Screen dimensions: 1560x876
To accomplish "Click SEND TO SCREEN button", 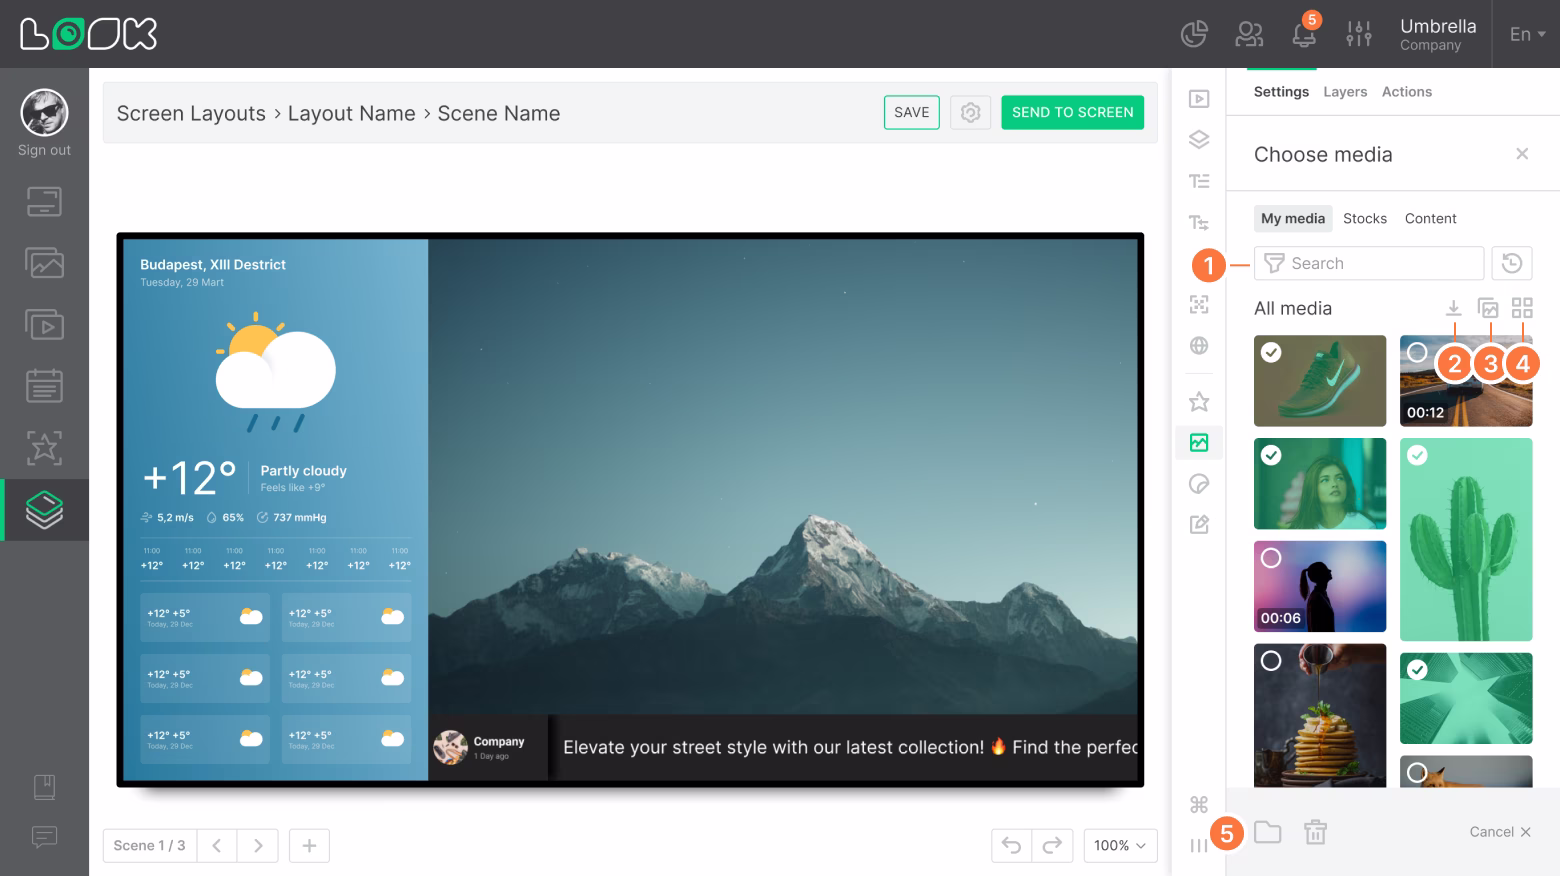I will (1072, 113).
